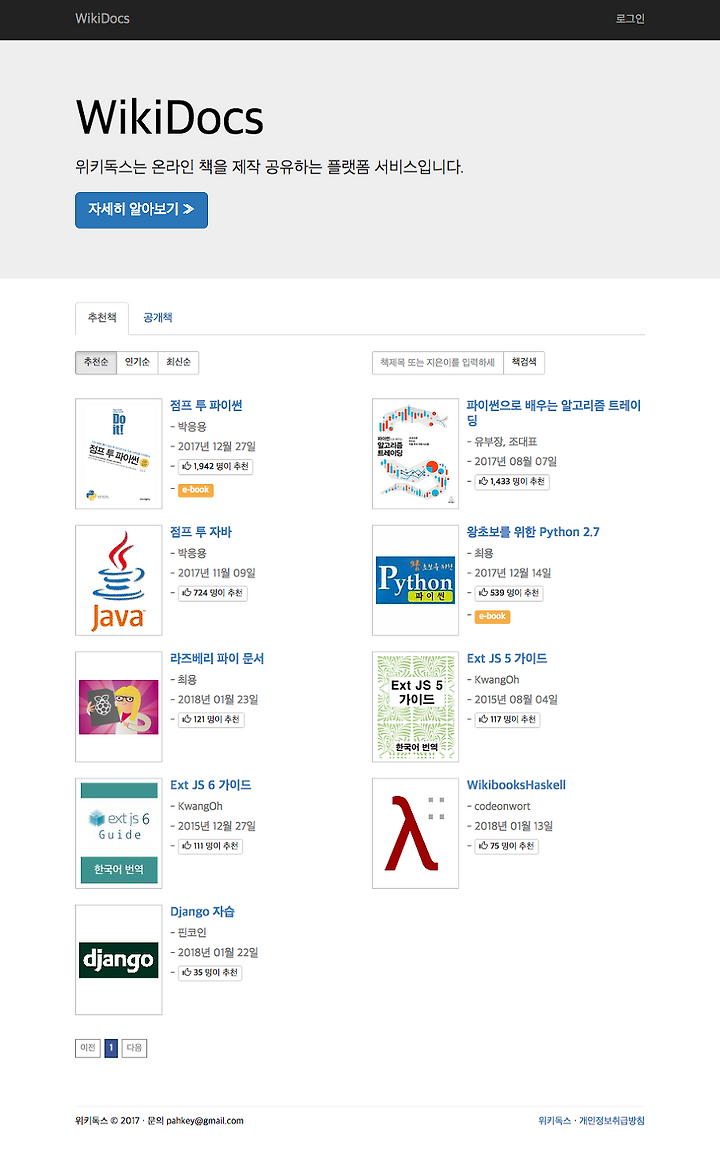Open the 점프 투 파이썬 title link
The image size is (720, 1152).
206,406
